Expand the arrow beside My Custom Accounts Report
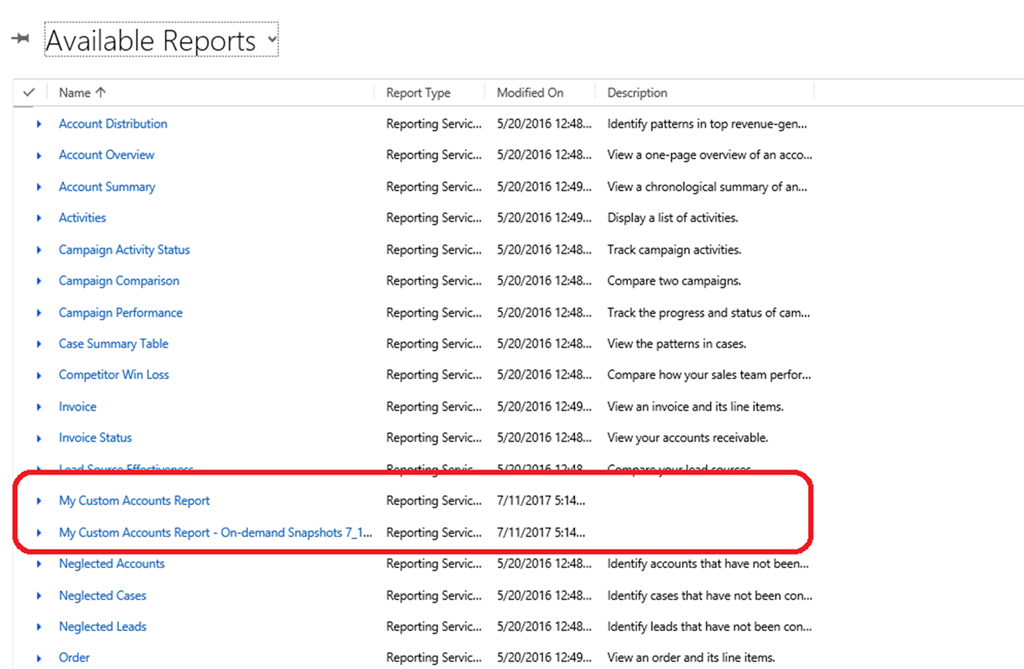 pos(39,501)
